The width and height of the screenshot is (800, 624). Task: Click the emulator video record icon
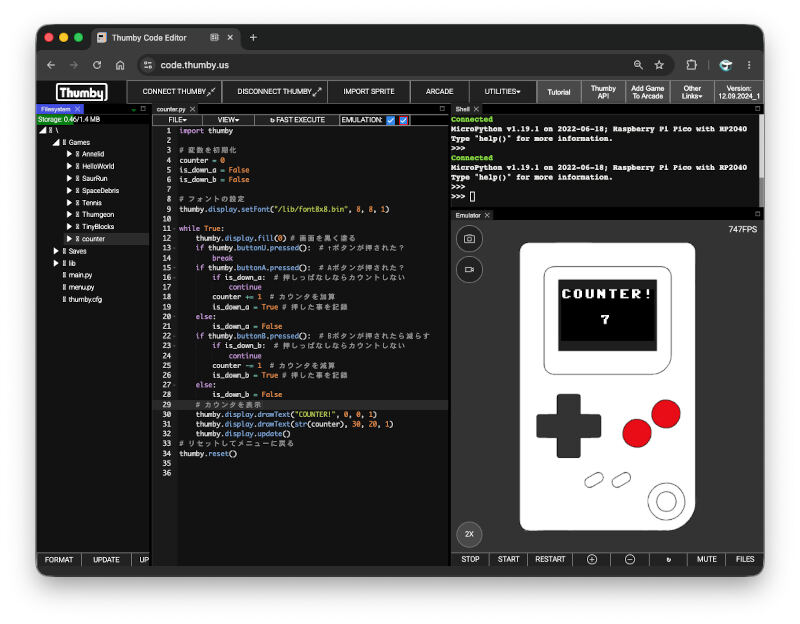[469, 269]
